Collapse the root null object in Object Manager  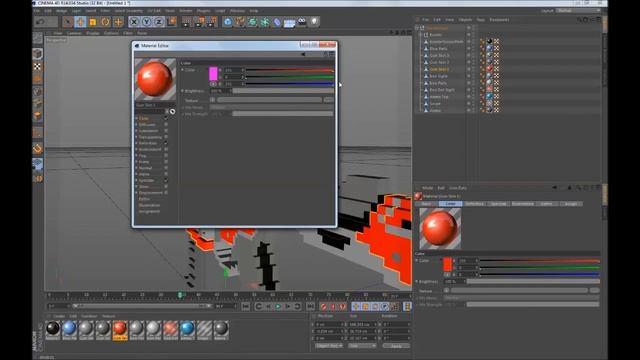pyautogui.click(x=418, y=28)
